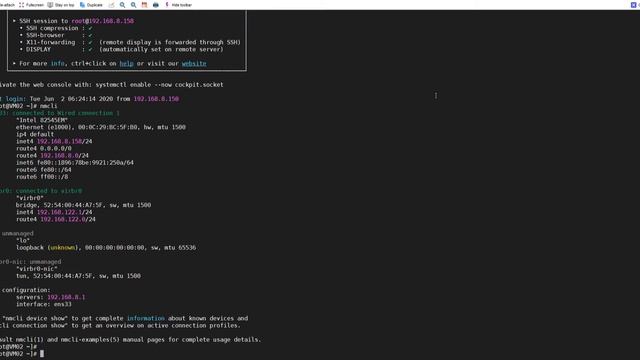Image resolution: width=640 pixels, height=360 pixels.
Task: Click the ip4 default line
Action: coord(35,134)
